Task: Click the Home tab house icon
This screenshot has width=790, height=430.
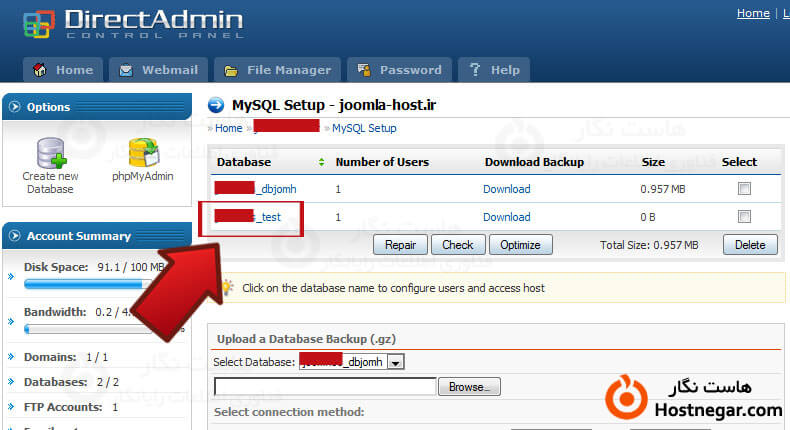Action: (x=40, y=70)
